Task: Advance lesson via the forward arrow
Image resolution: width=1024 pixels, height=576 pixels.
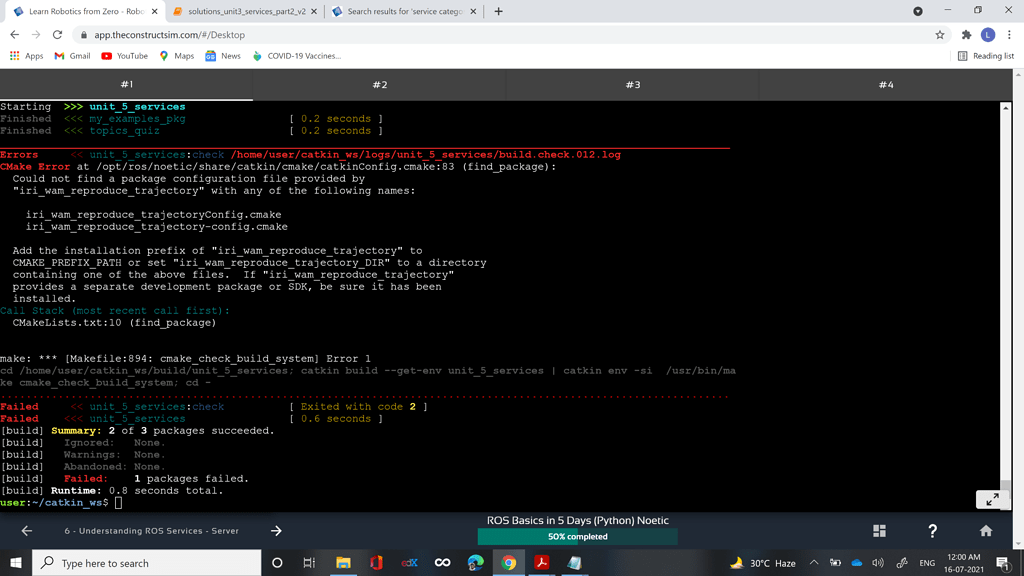Action: pyautogui.click(x=276, y=531)
